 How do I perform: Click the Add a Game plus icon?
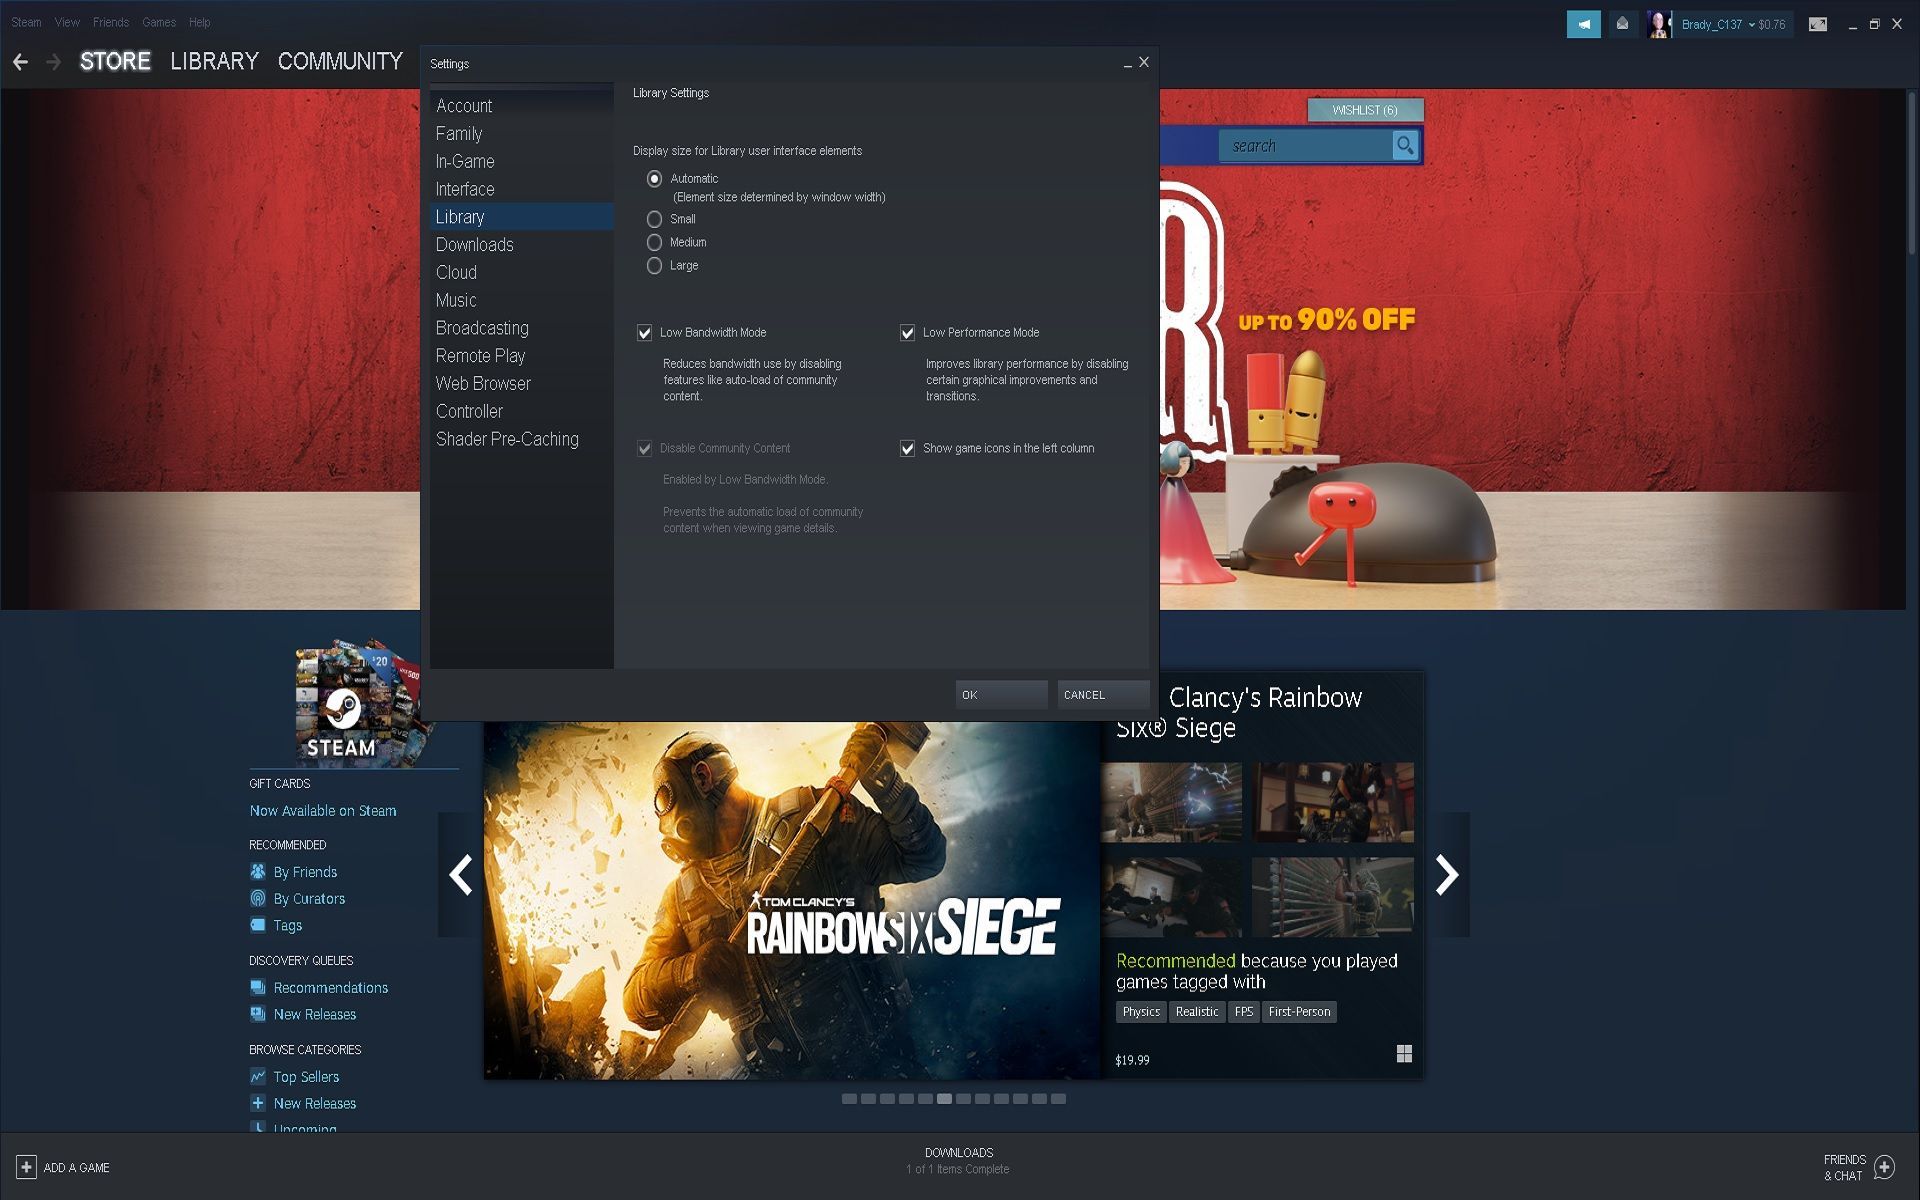point(26,1167)
